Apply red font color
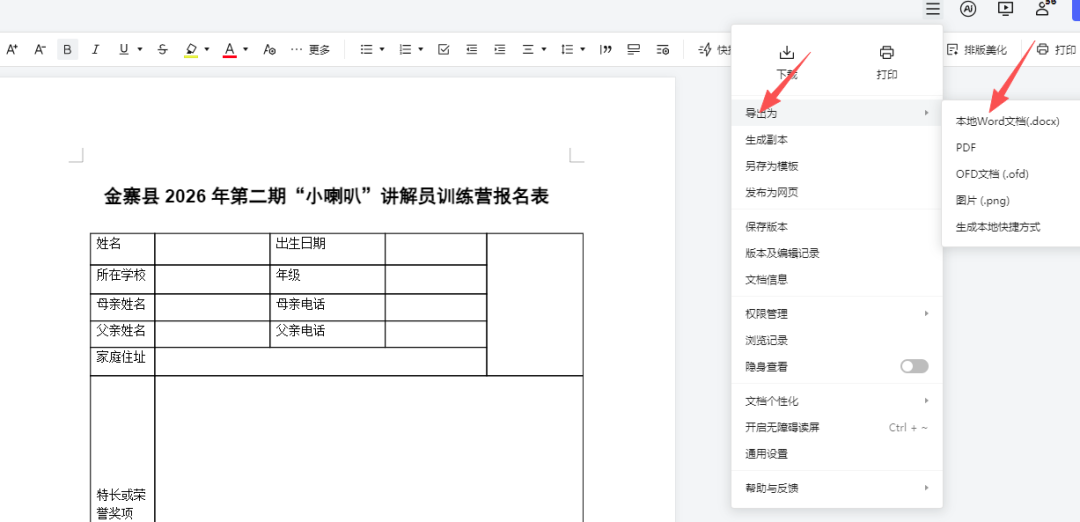This screenshot has height=522, width=1080. 230,50
